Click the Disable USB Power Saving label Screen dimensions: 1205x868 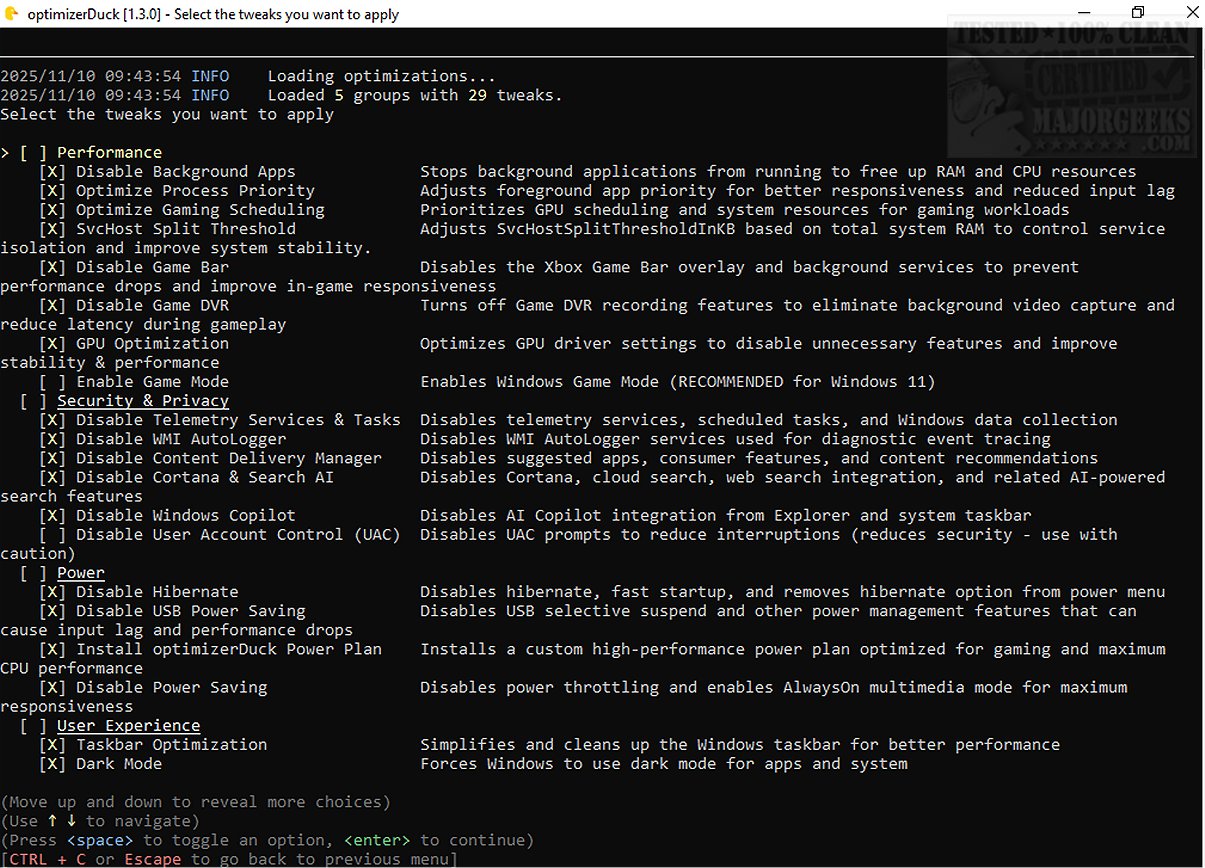[x=191, y=611]
